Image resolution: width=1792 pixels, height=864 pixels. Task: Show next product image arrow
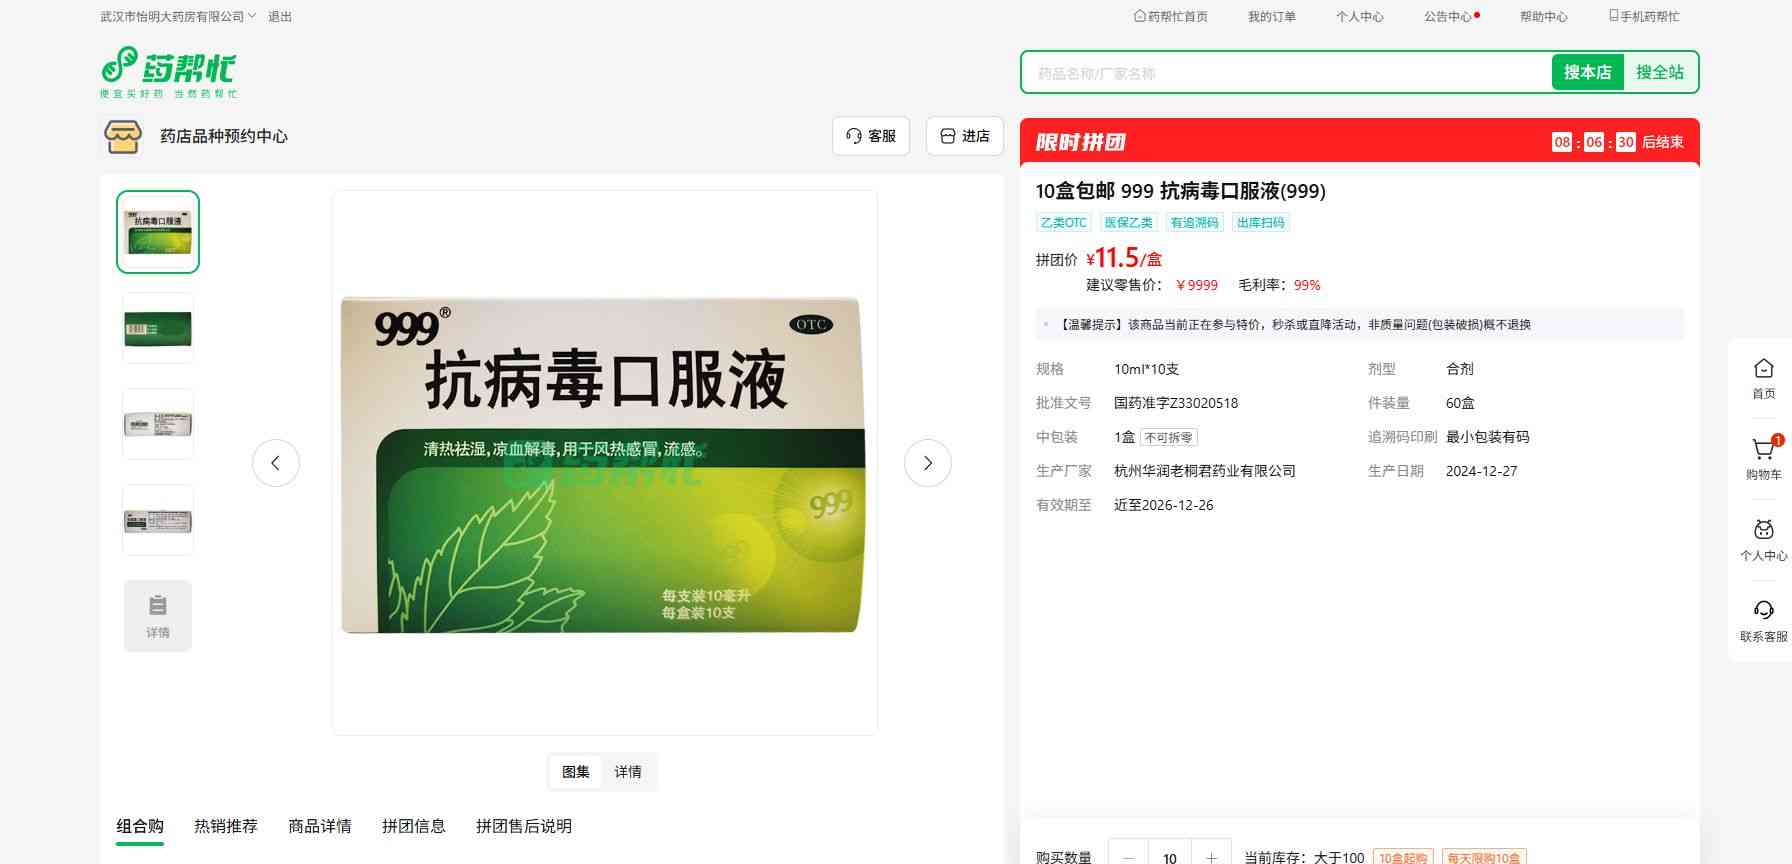click(927, 463)
